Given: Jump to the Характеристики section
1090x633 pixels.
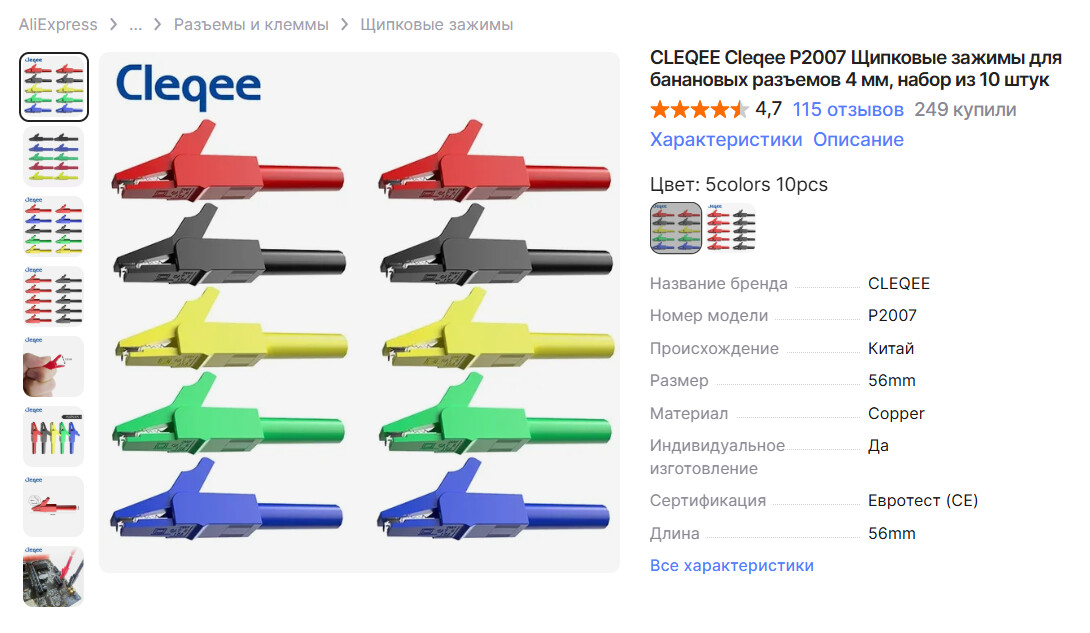Looking at the screenshot, I should [726, 140].
